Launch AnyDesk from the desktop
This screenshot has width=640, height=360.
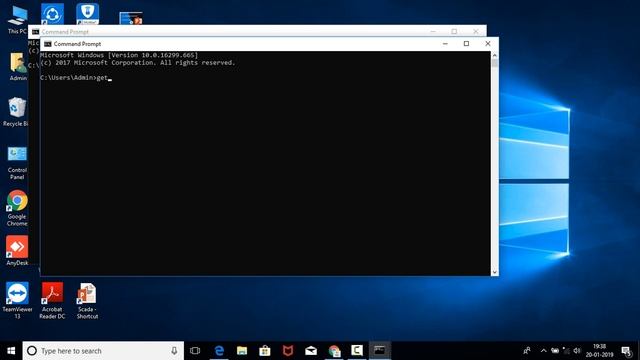pyautogui.click(x=17, y=250)
